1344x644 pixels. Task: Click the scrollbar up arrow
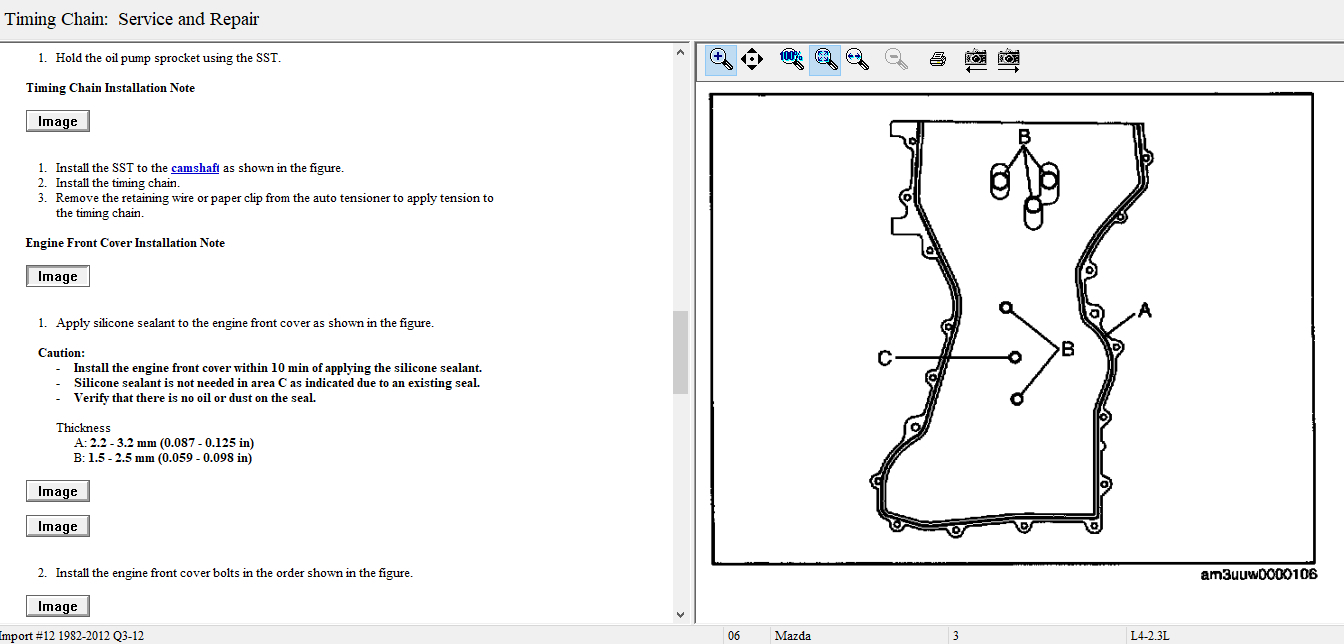point(680,52)
